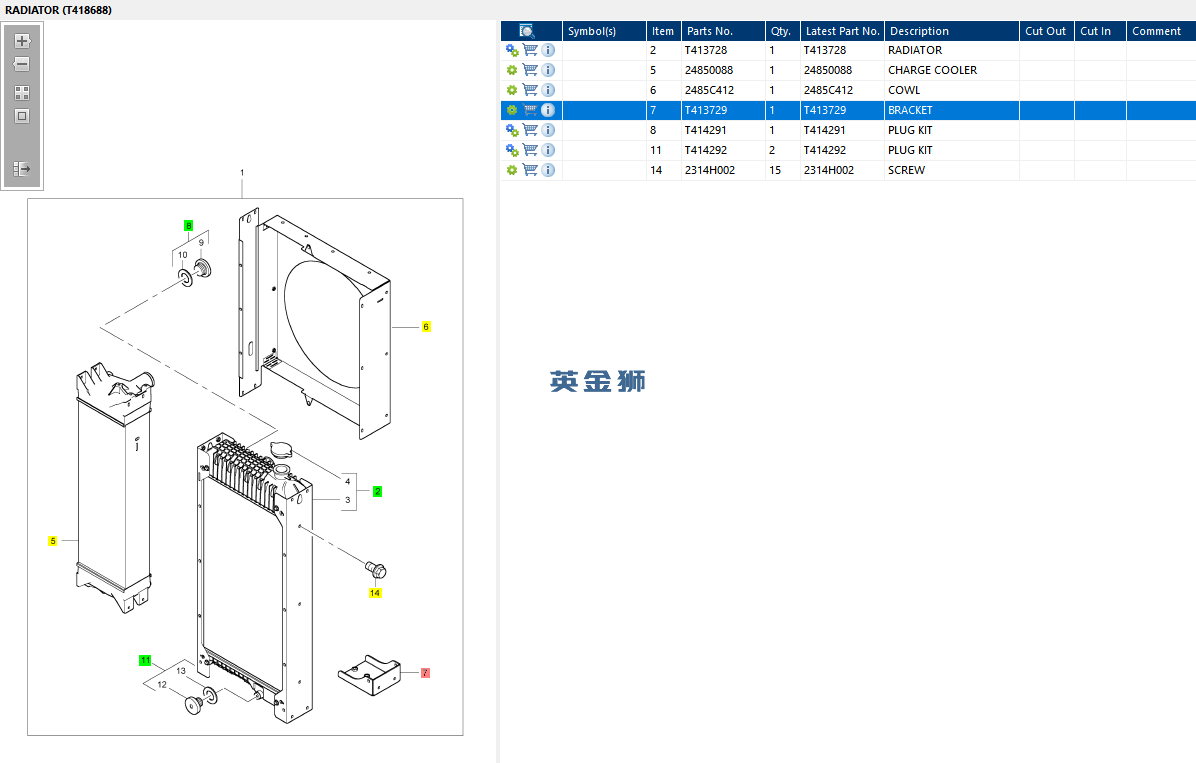The width and height of the screenshot is (1196, 763).
Task: Show info for PLUG KIT T414292
Action: coord(548,150)
